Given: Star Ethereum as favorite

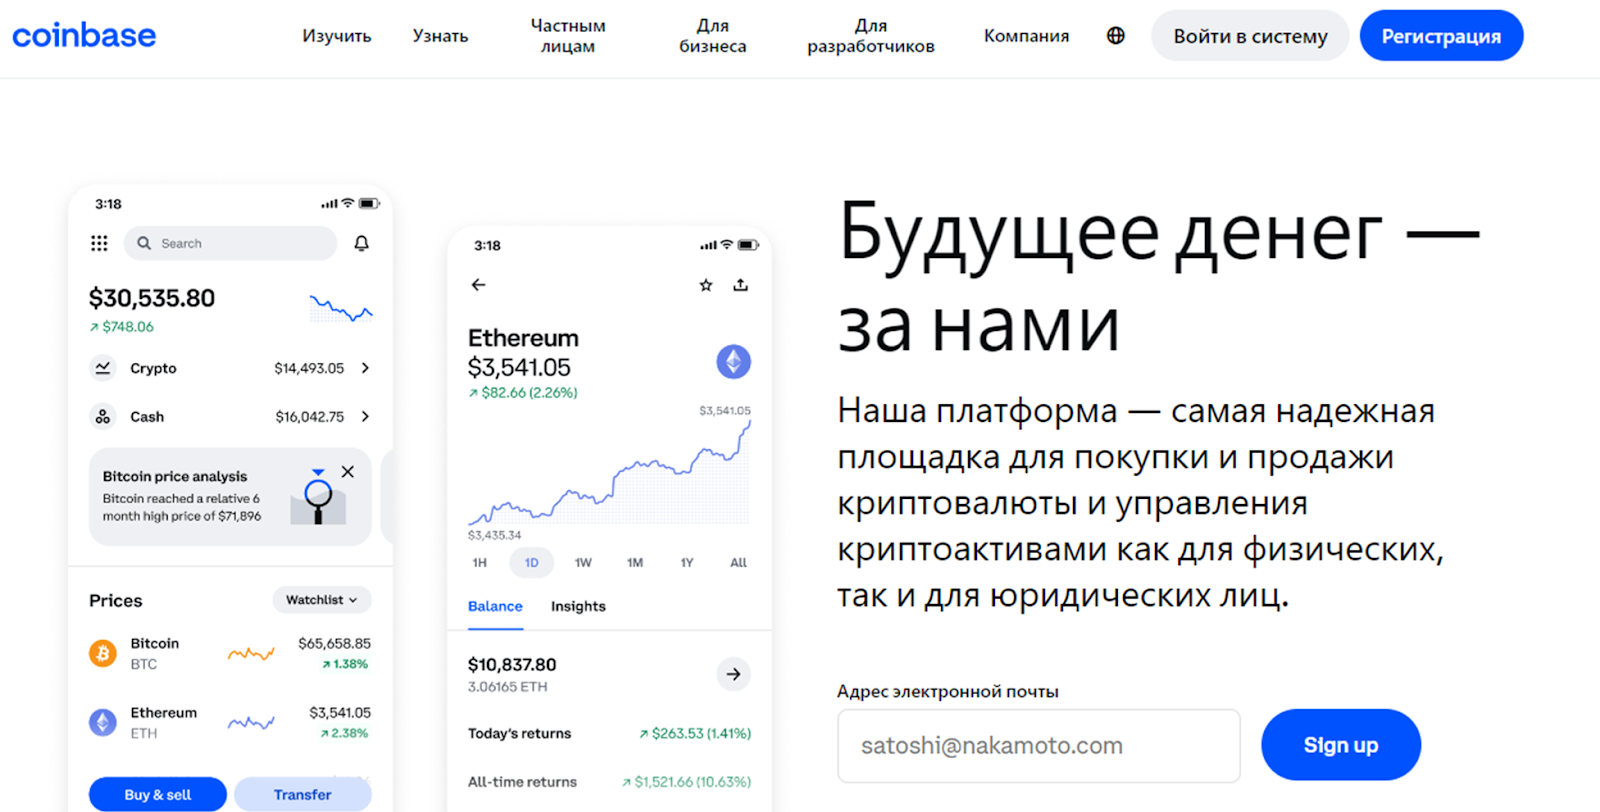Looking at the screenshot, I should pyautogui.click(x=706, y=285).
